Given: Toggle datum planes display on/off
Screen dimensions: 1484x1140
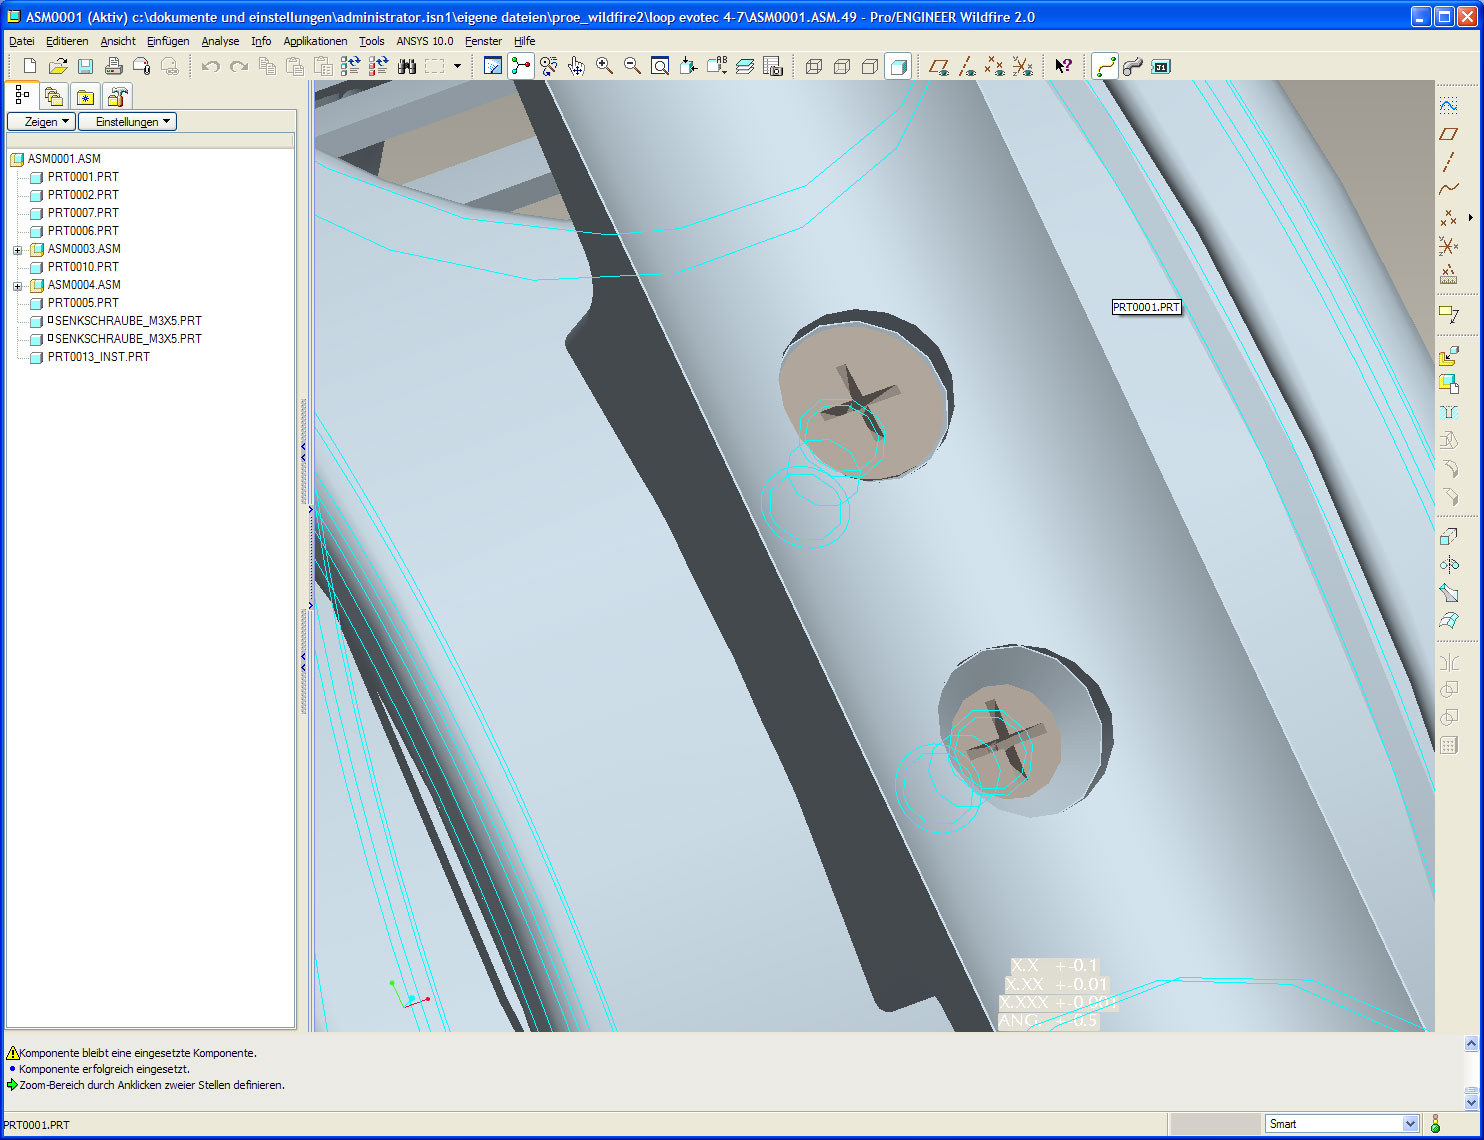Looking at the screenshot, I should 938,66.
